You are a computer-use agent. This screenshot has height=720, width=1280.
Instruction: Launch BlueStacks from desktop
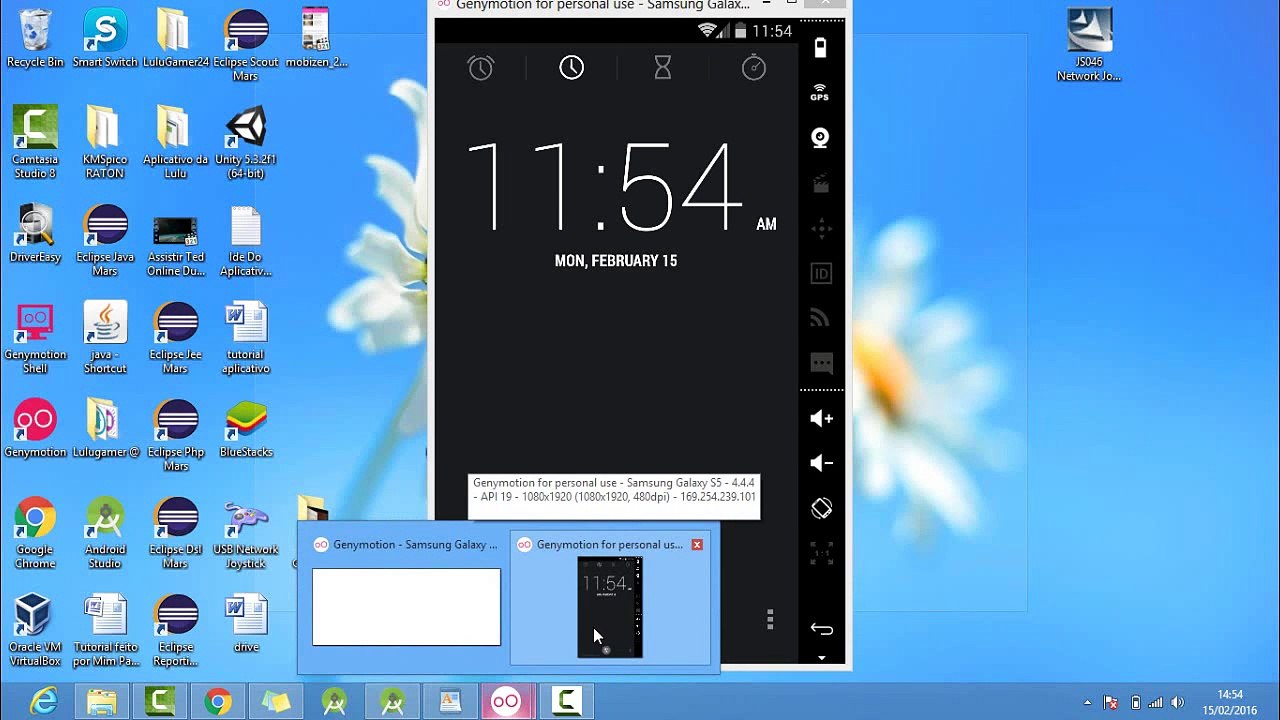point(245,429)
